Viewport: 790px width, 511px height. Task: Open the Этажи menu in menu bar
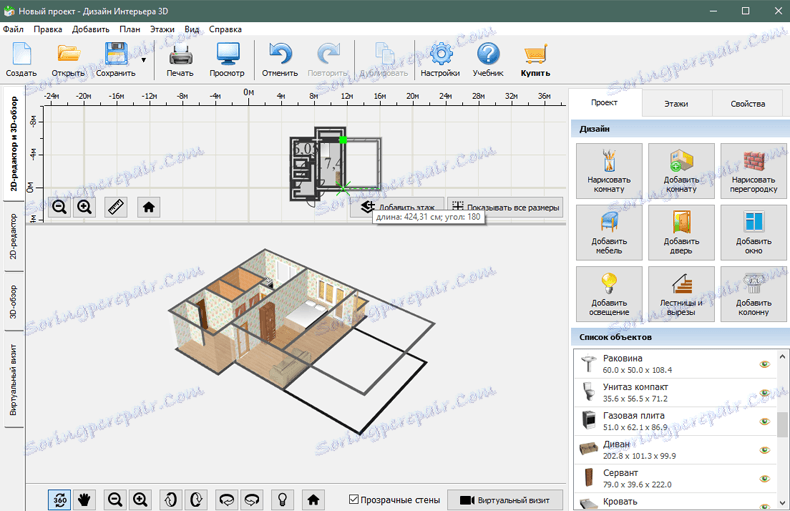tap(162, 30)
